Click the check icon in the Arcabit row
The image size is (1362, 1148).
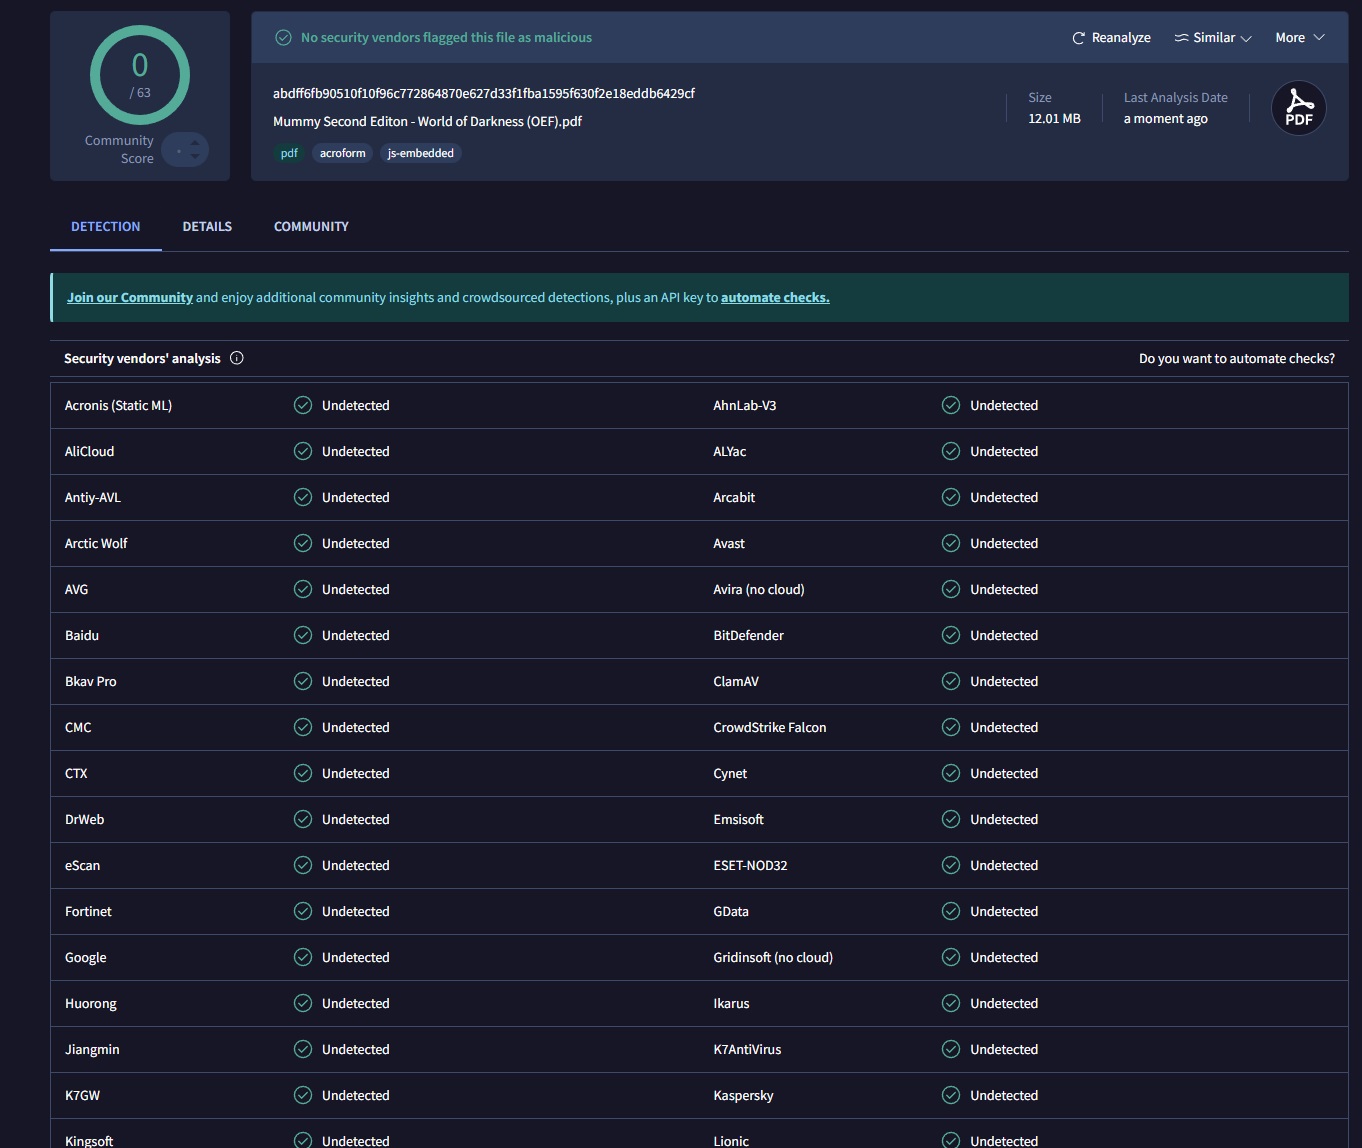(951, 497)
